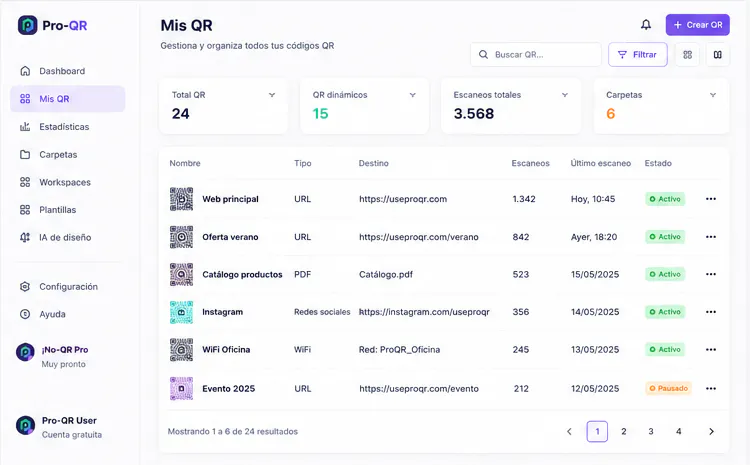Go to page 3
This screenshot has width=750, height=465.
click(x=651, y=432)
